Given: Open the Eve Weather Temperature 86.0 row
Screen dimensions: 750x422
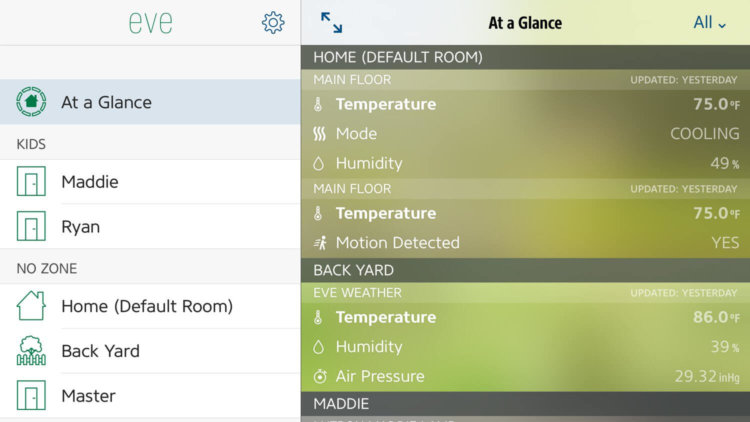Looking at the screenshot, I should point(526,317).
